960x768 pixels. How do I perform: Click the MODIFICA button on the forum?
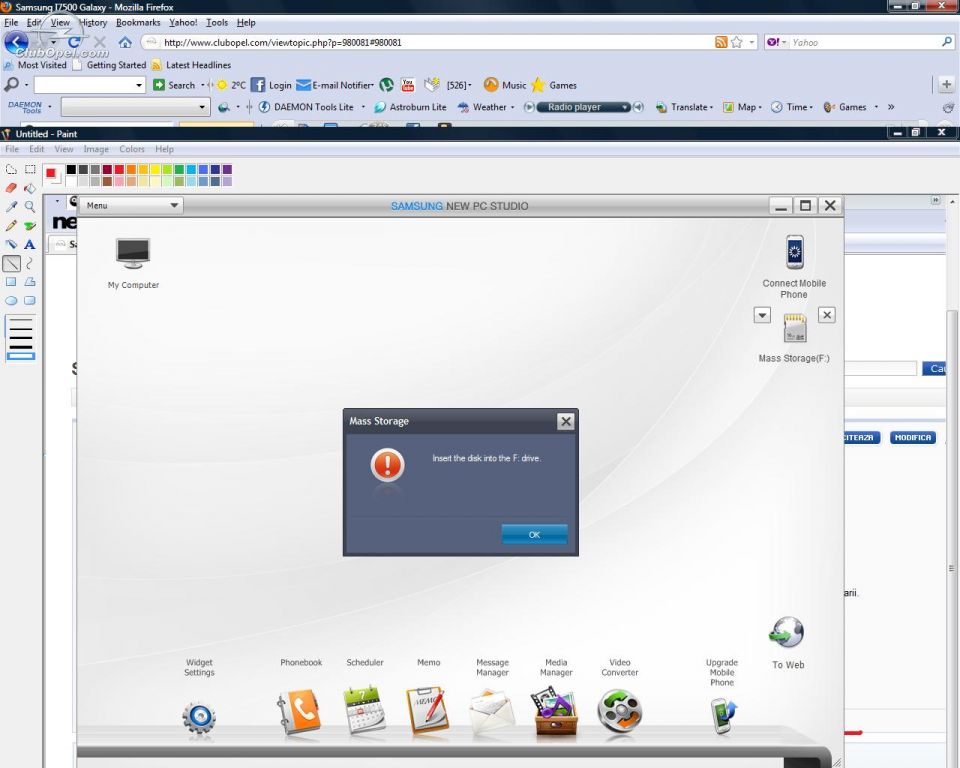(x=913, y=438)
